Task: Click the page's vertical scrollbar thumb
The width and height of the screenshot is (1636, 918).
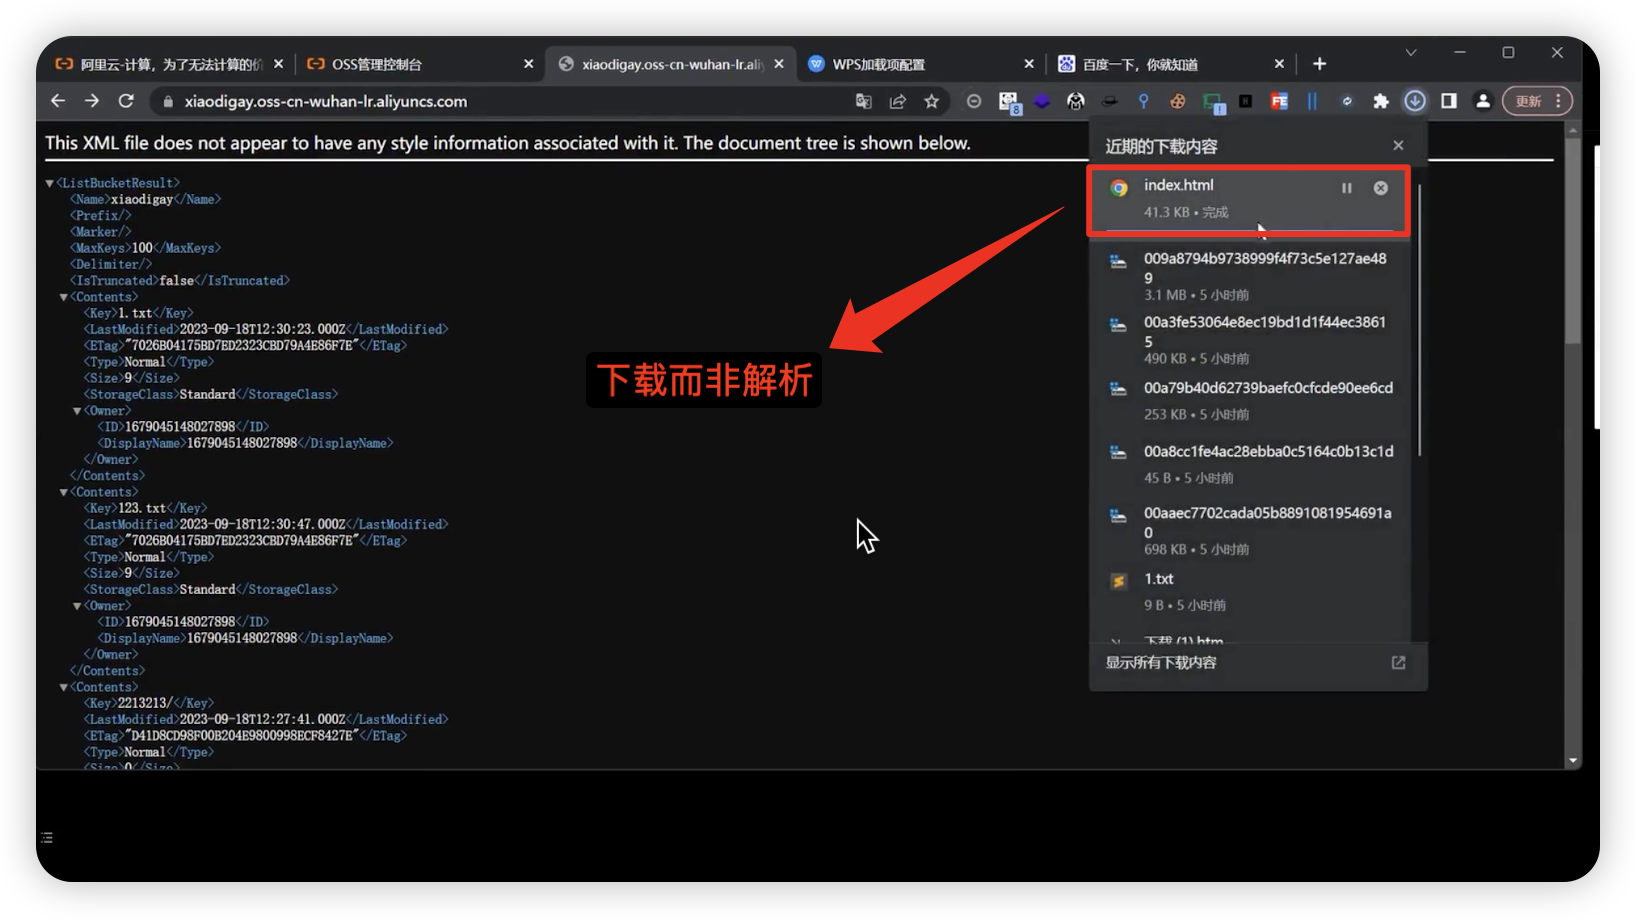Action: coord(1572,240)
